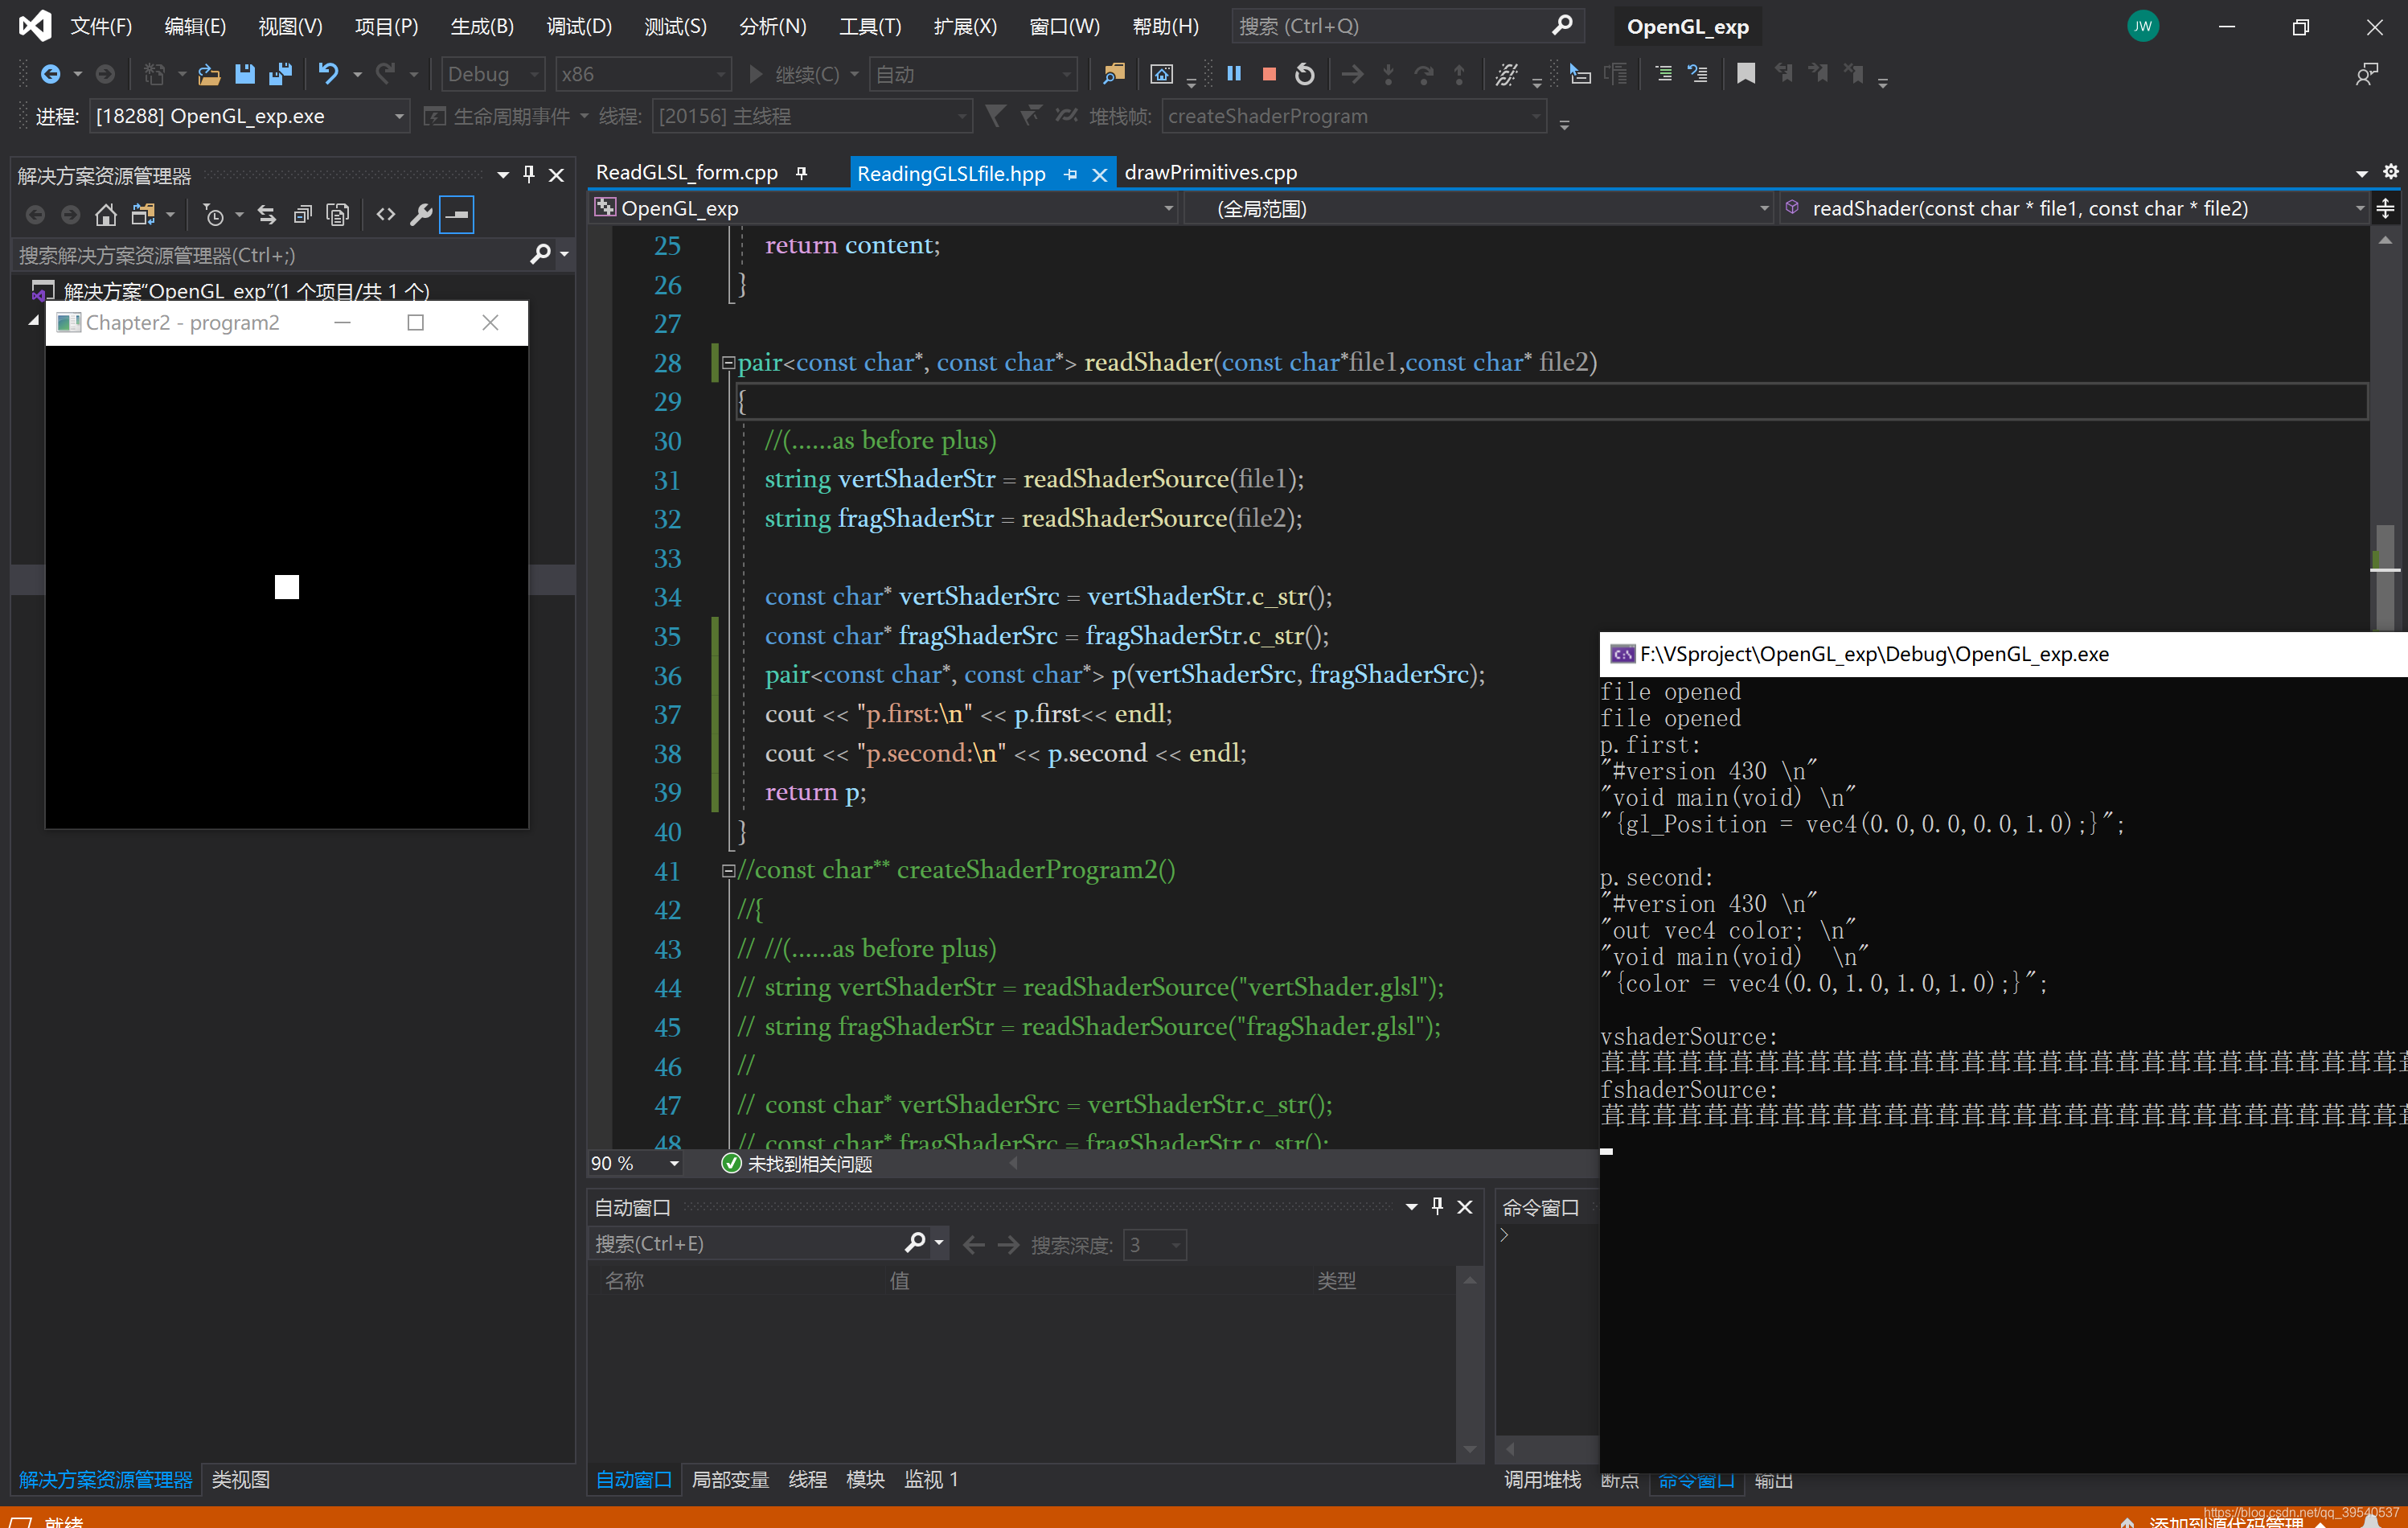Switch to the drawPrimitives.cpp tab
The width and height of the screenshot is (2408, 1528).
pos(1210,173)
